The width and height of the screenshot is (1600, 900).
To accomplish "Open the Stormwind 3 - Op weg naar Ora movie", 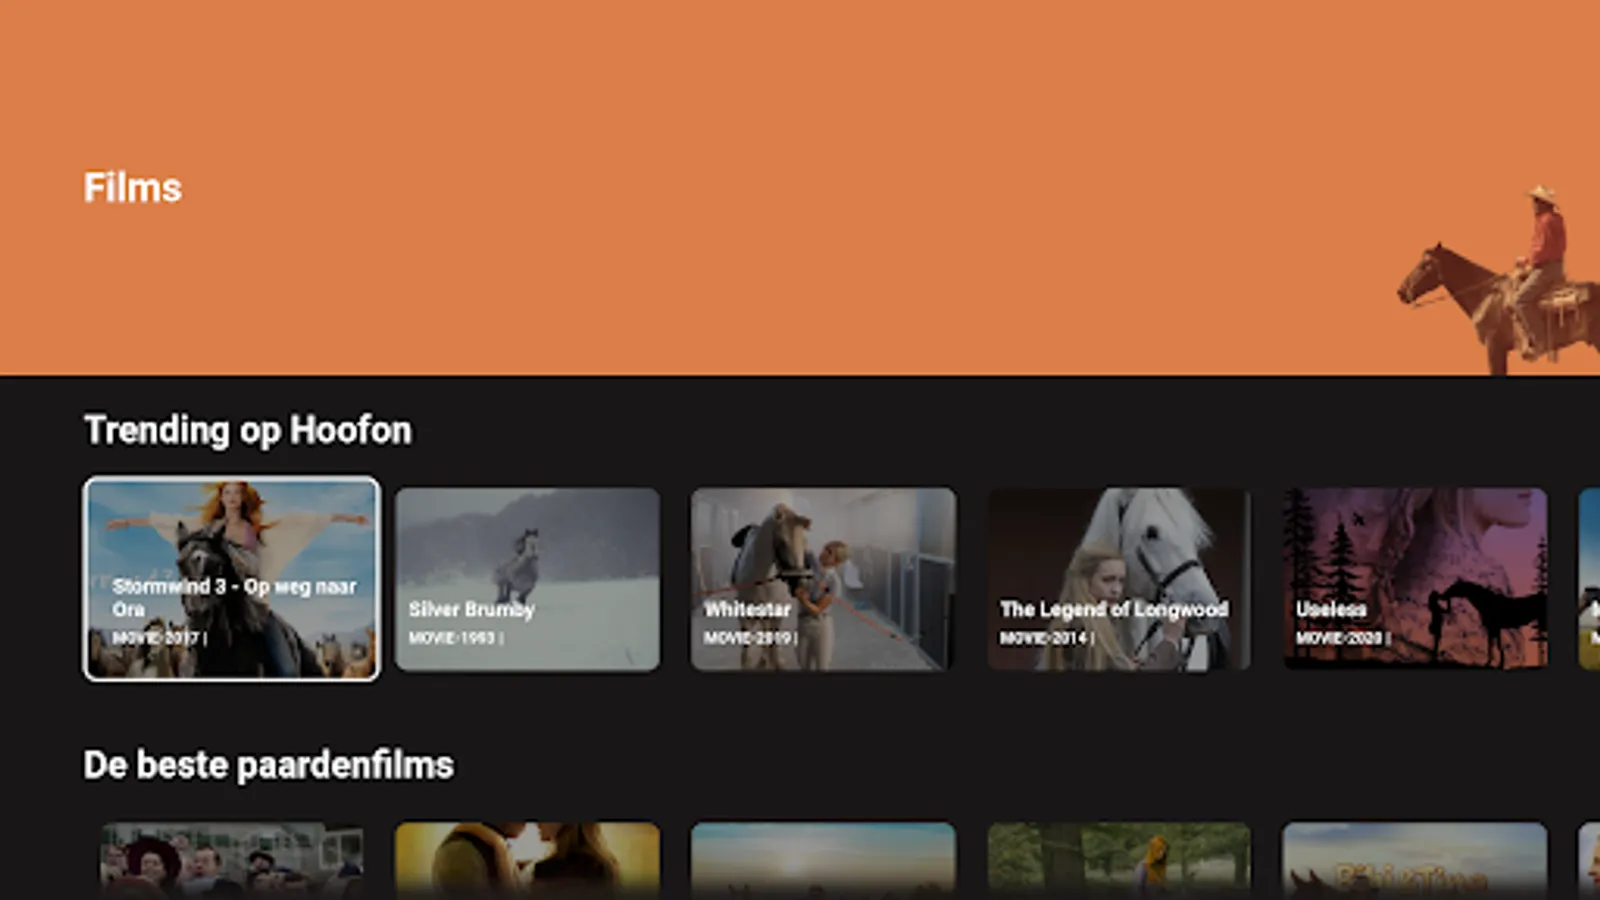I will pos(232,579).
